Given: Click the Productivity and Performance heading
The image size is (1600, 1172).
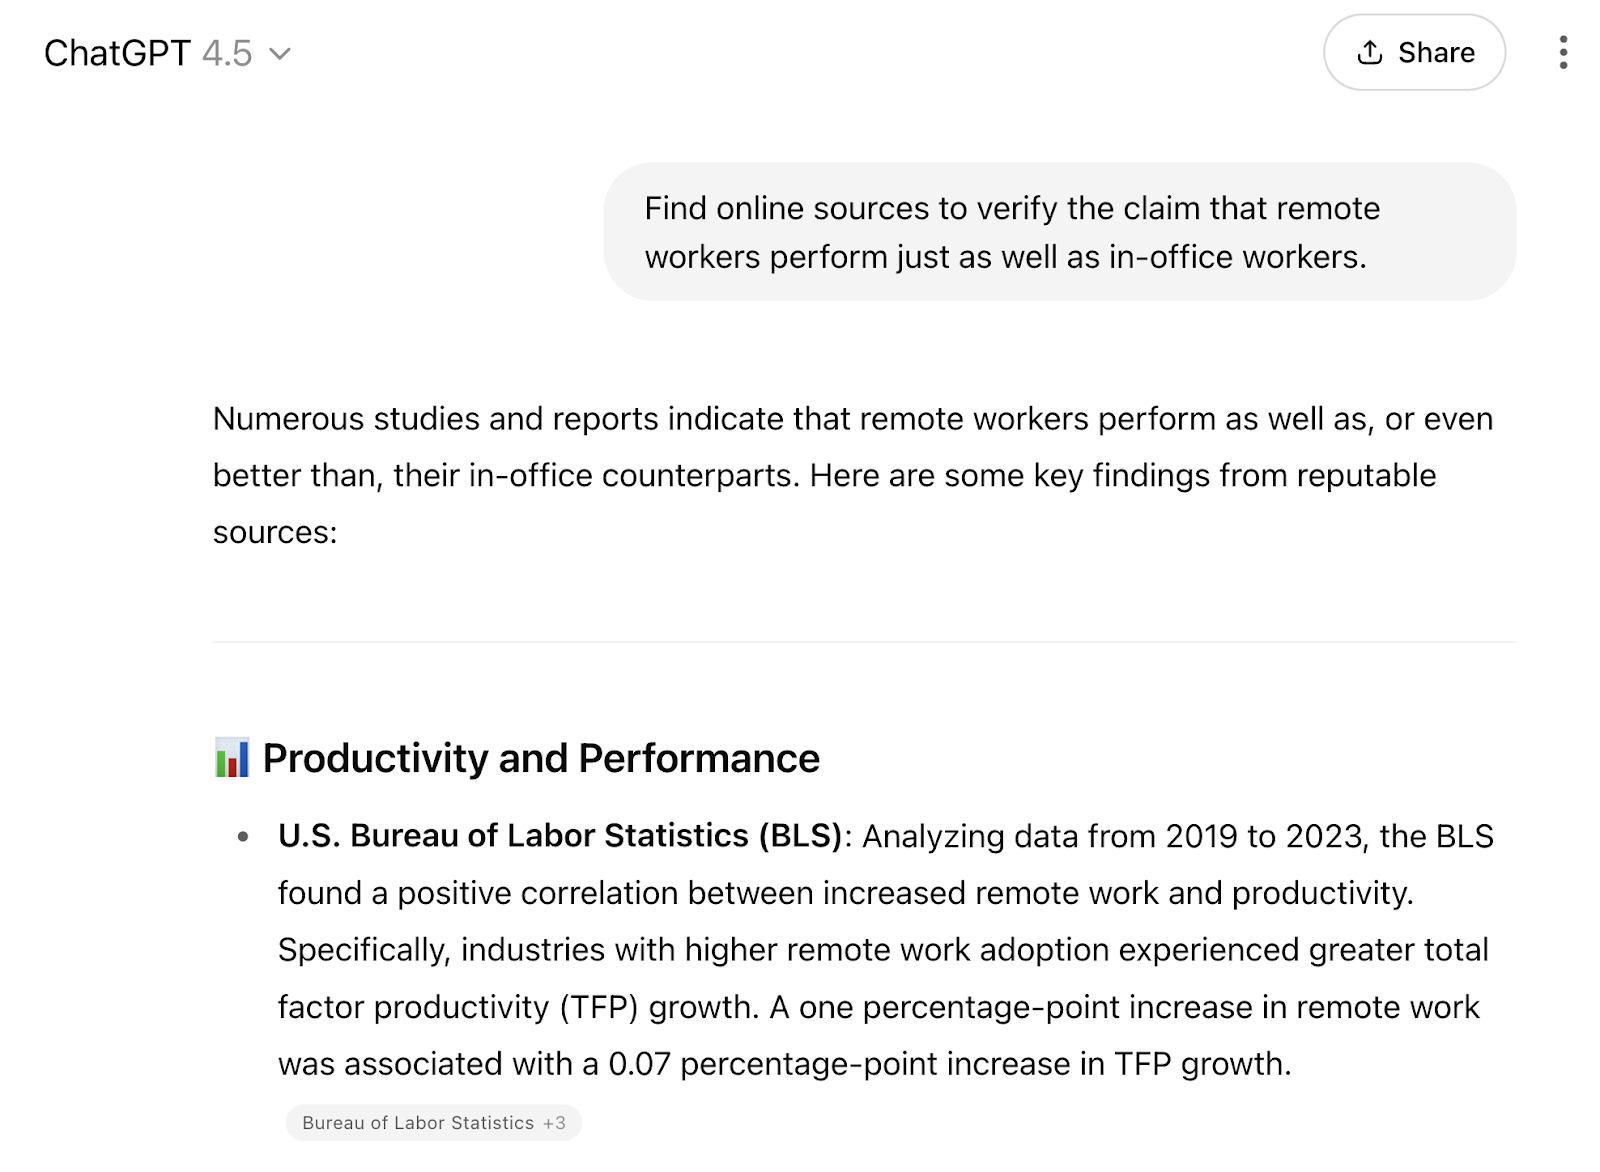Looking at the screenshot, I should [540, 757].
